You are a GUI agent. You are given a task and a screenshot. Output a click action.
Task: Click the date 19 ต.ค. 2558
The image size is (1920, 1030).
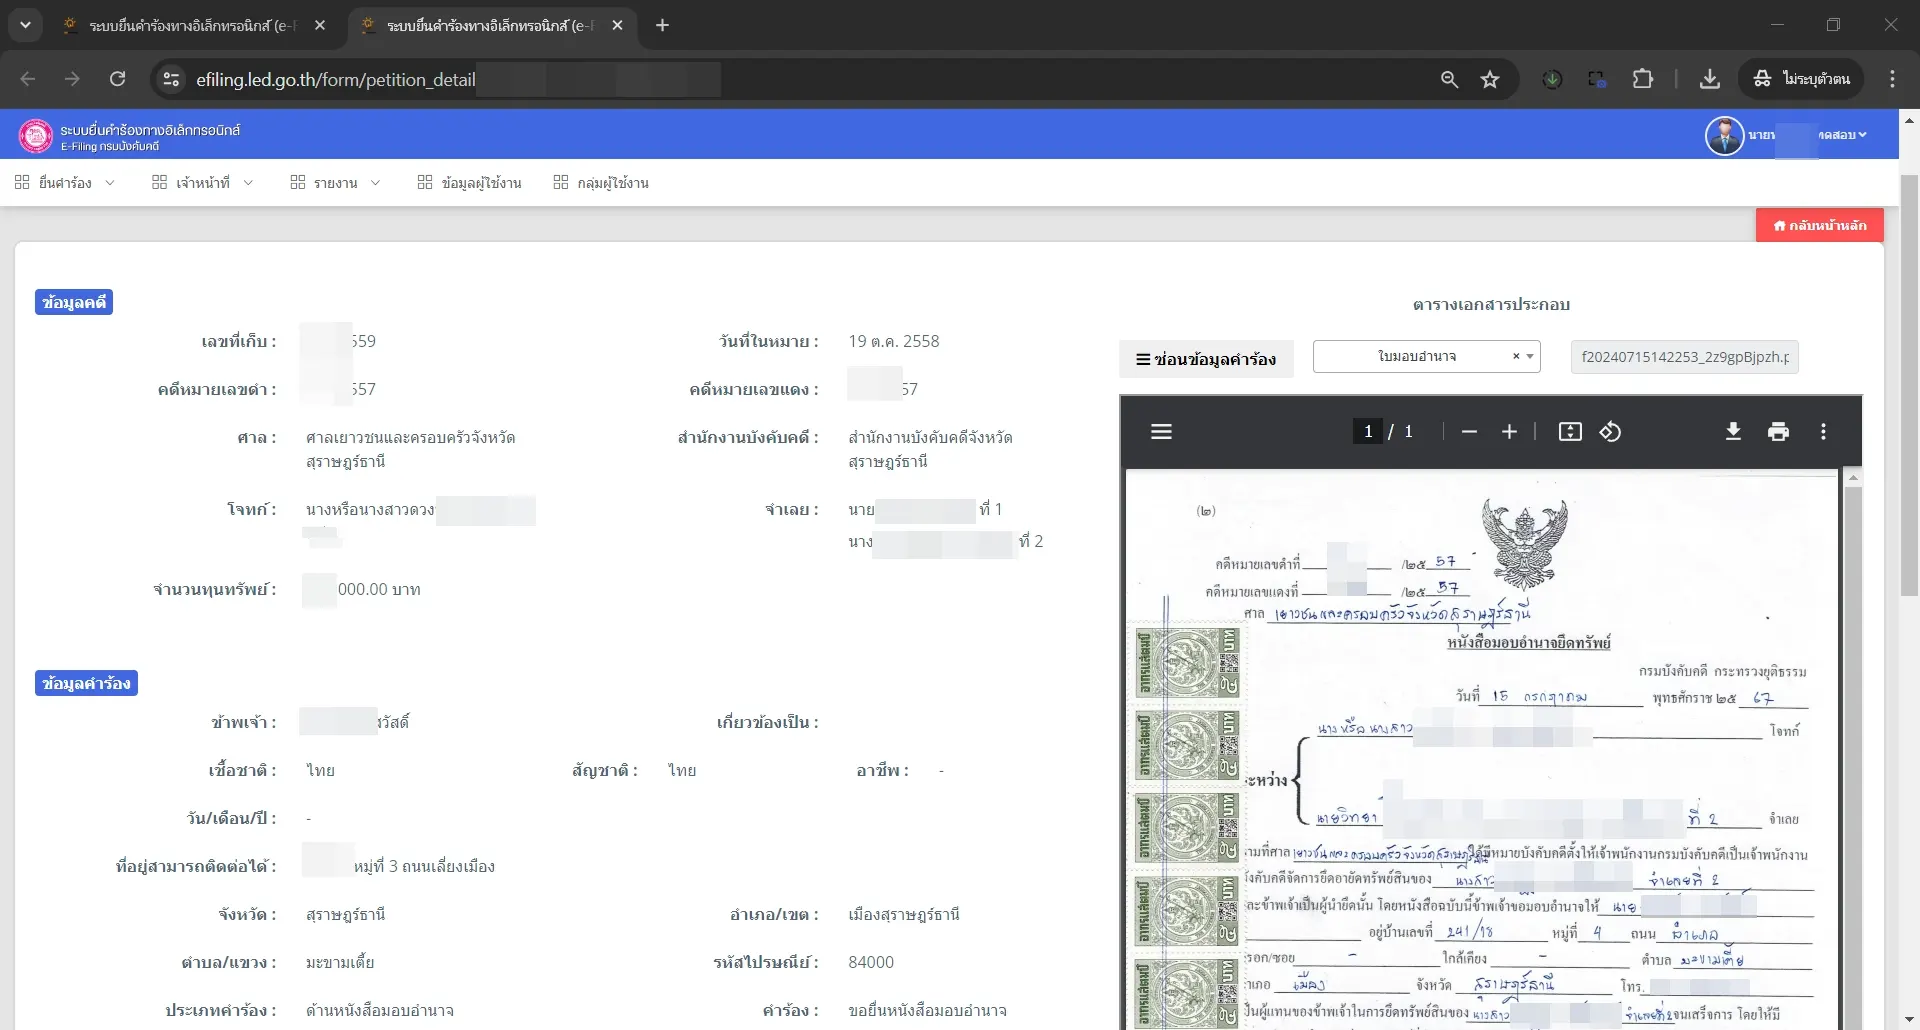coord(894,341)
